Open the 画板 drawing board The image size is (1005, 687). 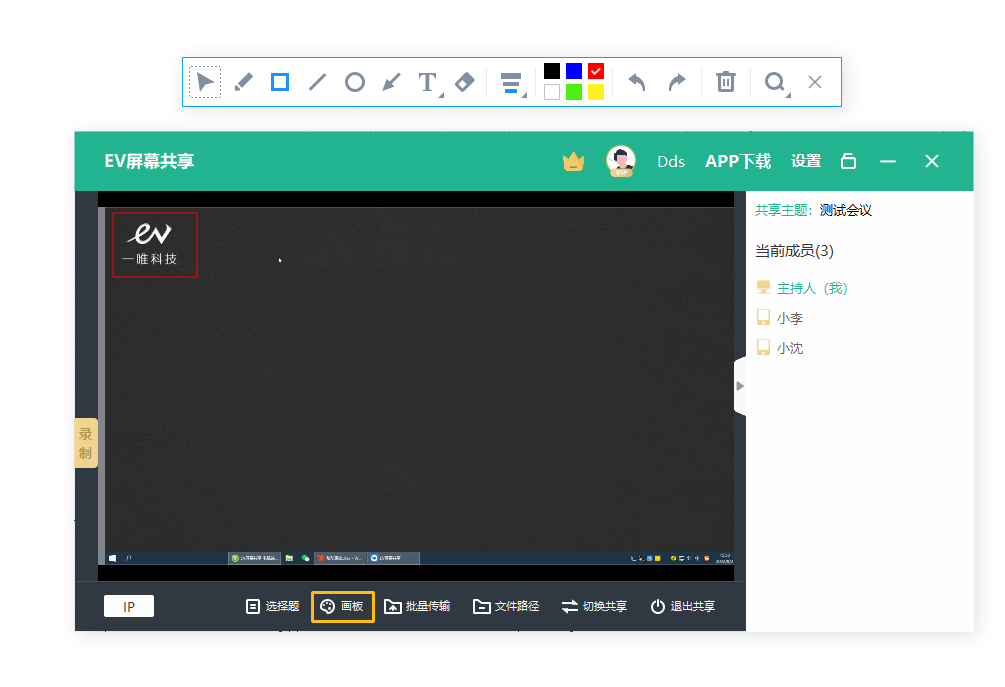(342, 606)
